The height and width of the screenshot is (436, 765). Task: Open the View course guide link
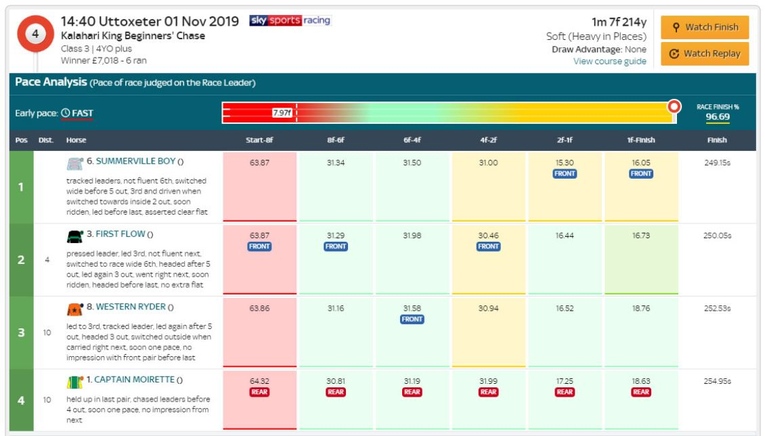[609, 61]
